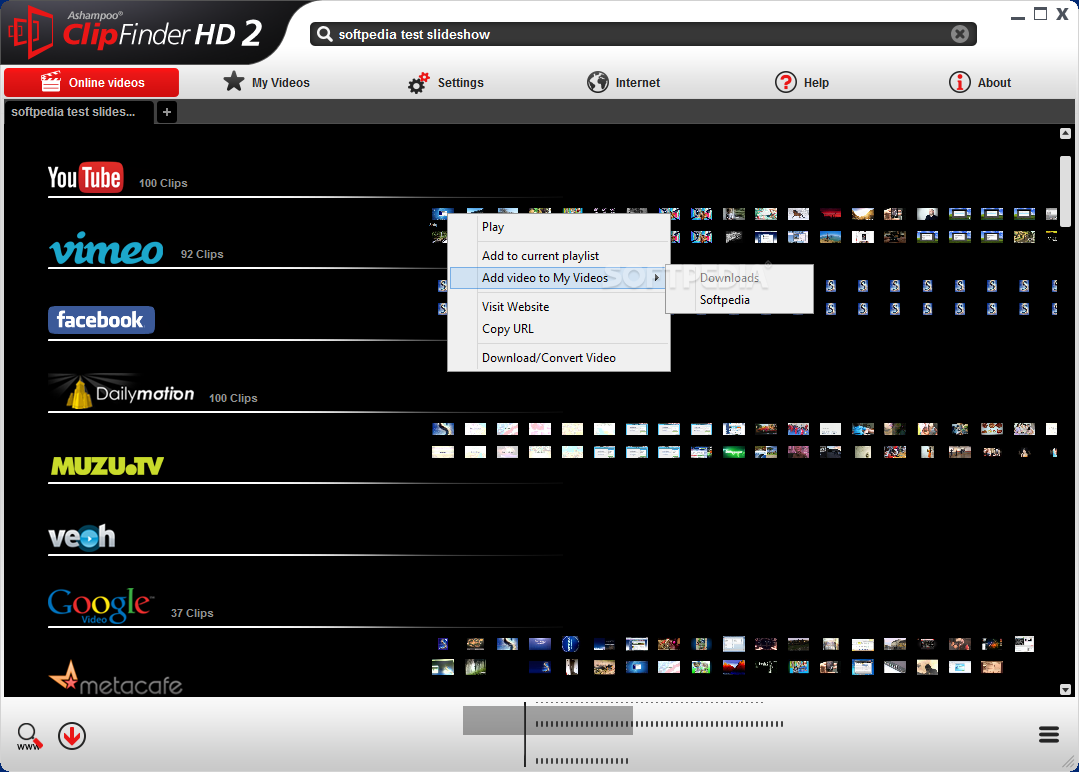Open the last thumbnail in Google Video top row

pyautogui.click(x=1024, y=644)
